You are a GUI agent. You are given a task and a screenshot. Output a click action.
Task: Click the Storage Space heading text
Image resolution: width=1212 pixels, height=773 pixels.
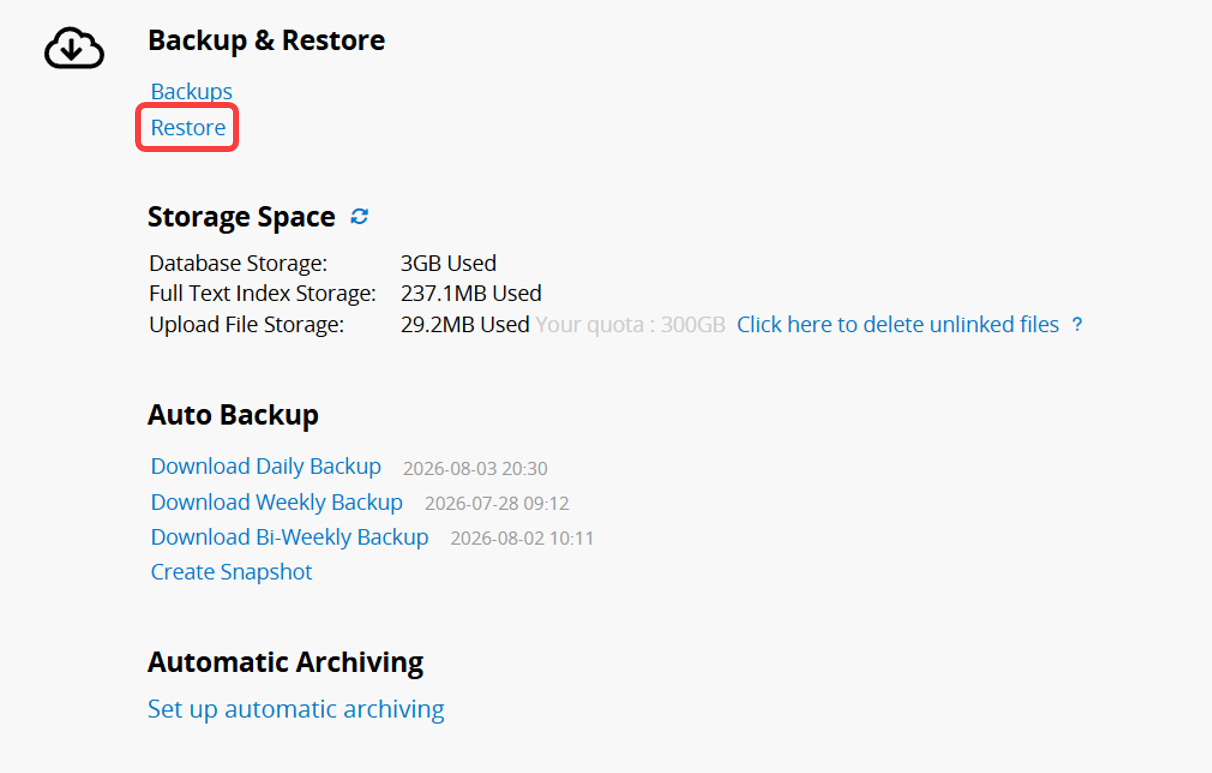pos(241,217)
